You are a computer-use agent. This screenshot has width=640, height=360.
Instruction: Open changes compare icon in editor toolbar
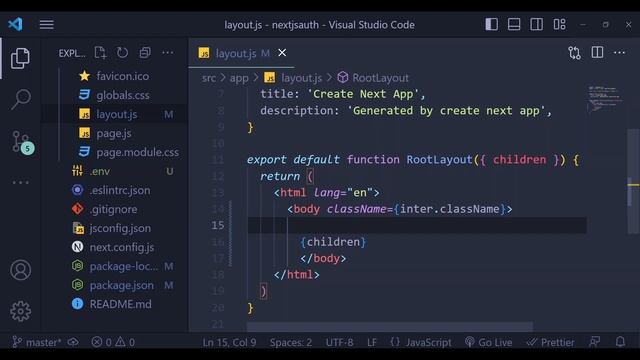coord(574,53)
